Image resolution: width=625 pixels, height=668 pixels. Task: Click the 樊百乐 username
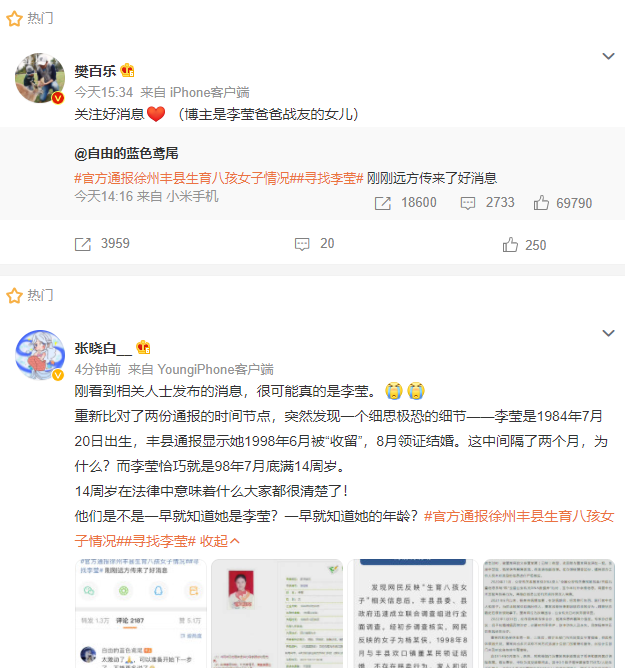[x=95, y=71]
